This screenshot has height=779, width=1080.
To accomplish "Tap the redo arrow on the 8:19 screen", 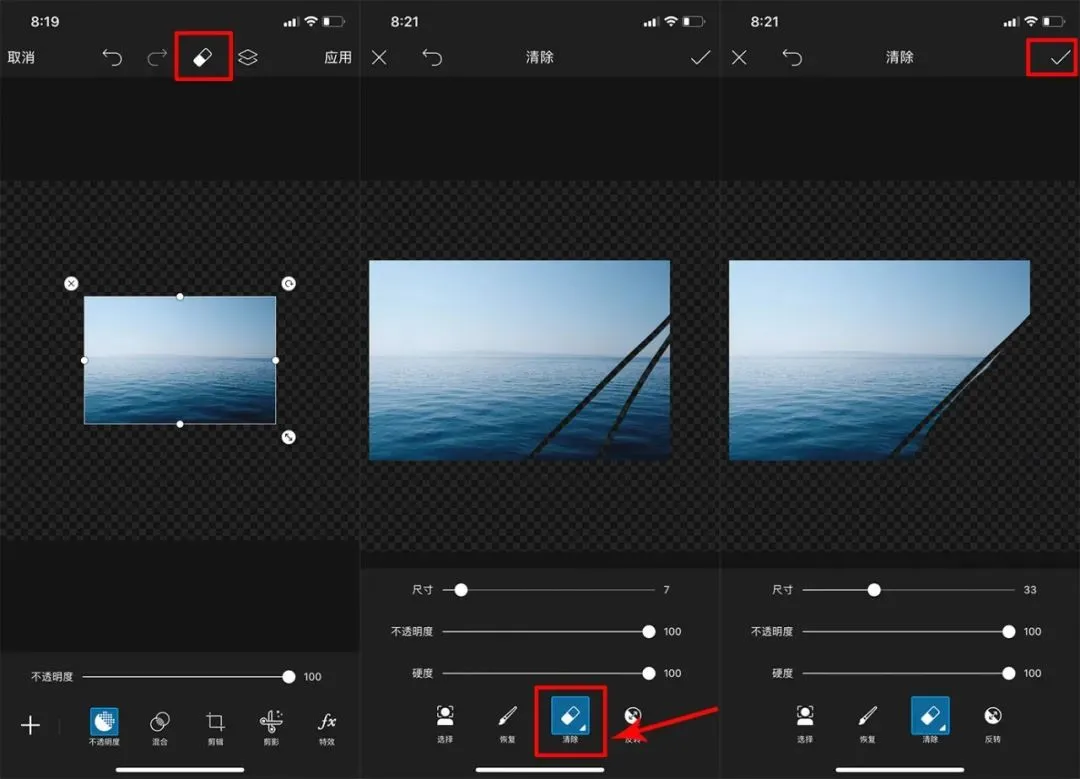I will click(157, 57).
